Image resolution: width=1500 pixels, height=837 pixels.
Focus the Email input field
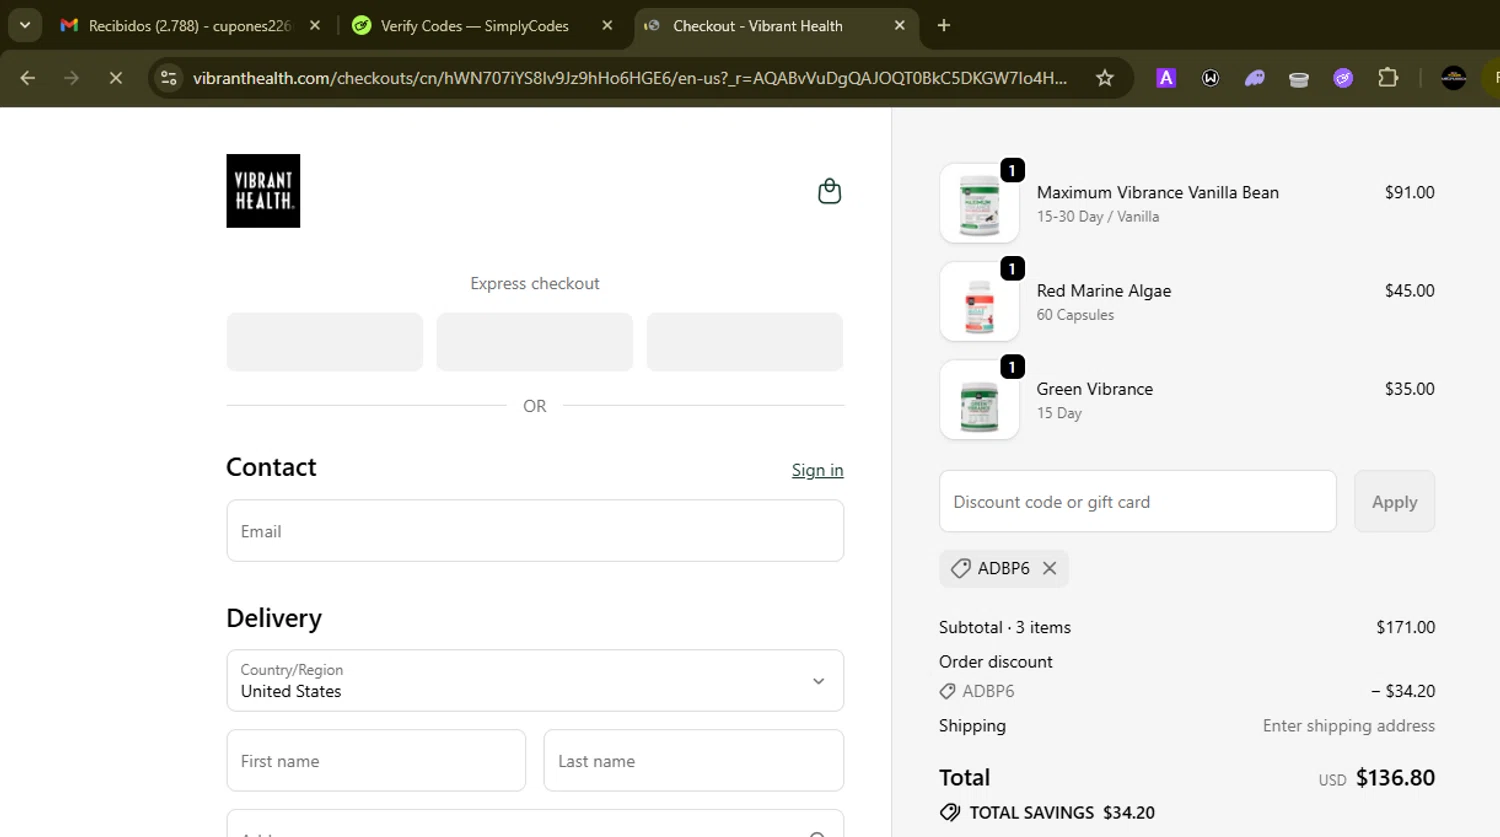tap(535, 531)
